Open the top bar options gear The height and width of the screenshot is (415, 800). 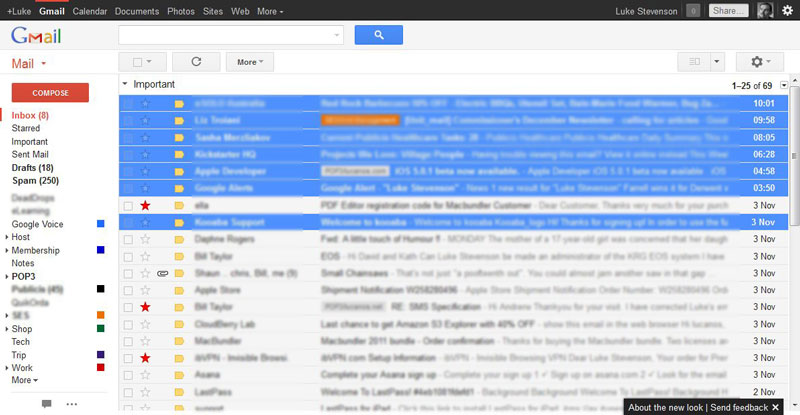(x=788, y=11)
